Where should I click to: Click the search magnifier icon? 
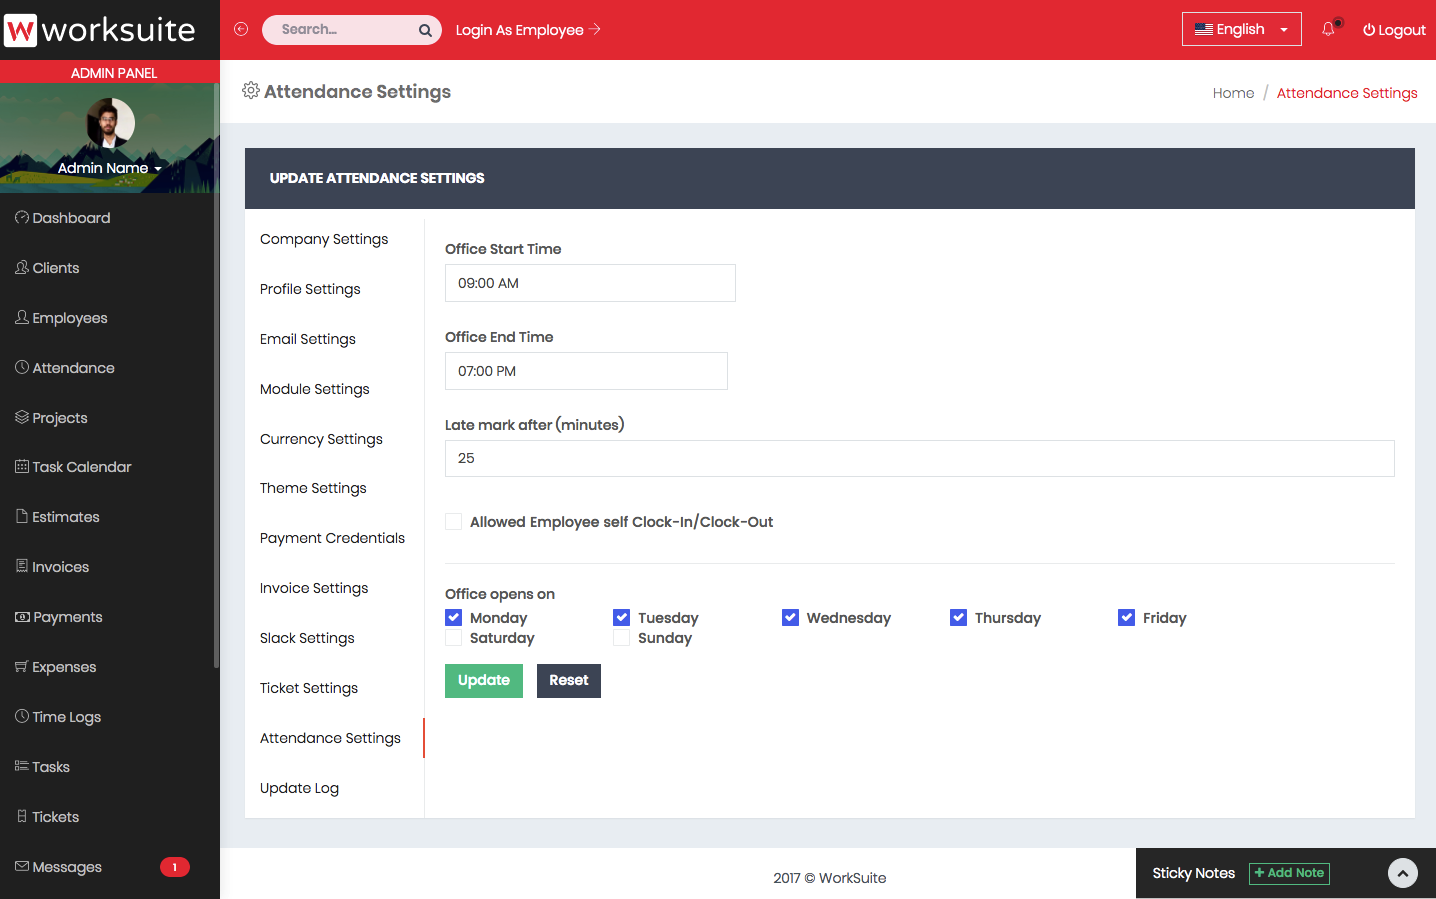(425, 30)
